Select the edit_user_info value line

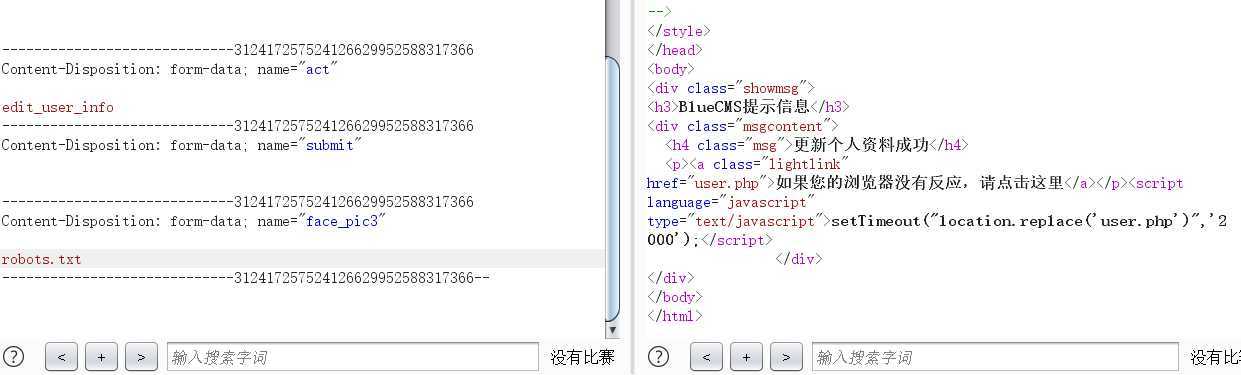pos(58,107)
